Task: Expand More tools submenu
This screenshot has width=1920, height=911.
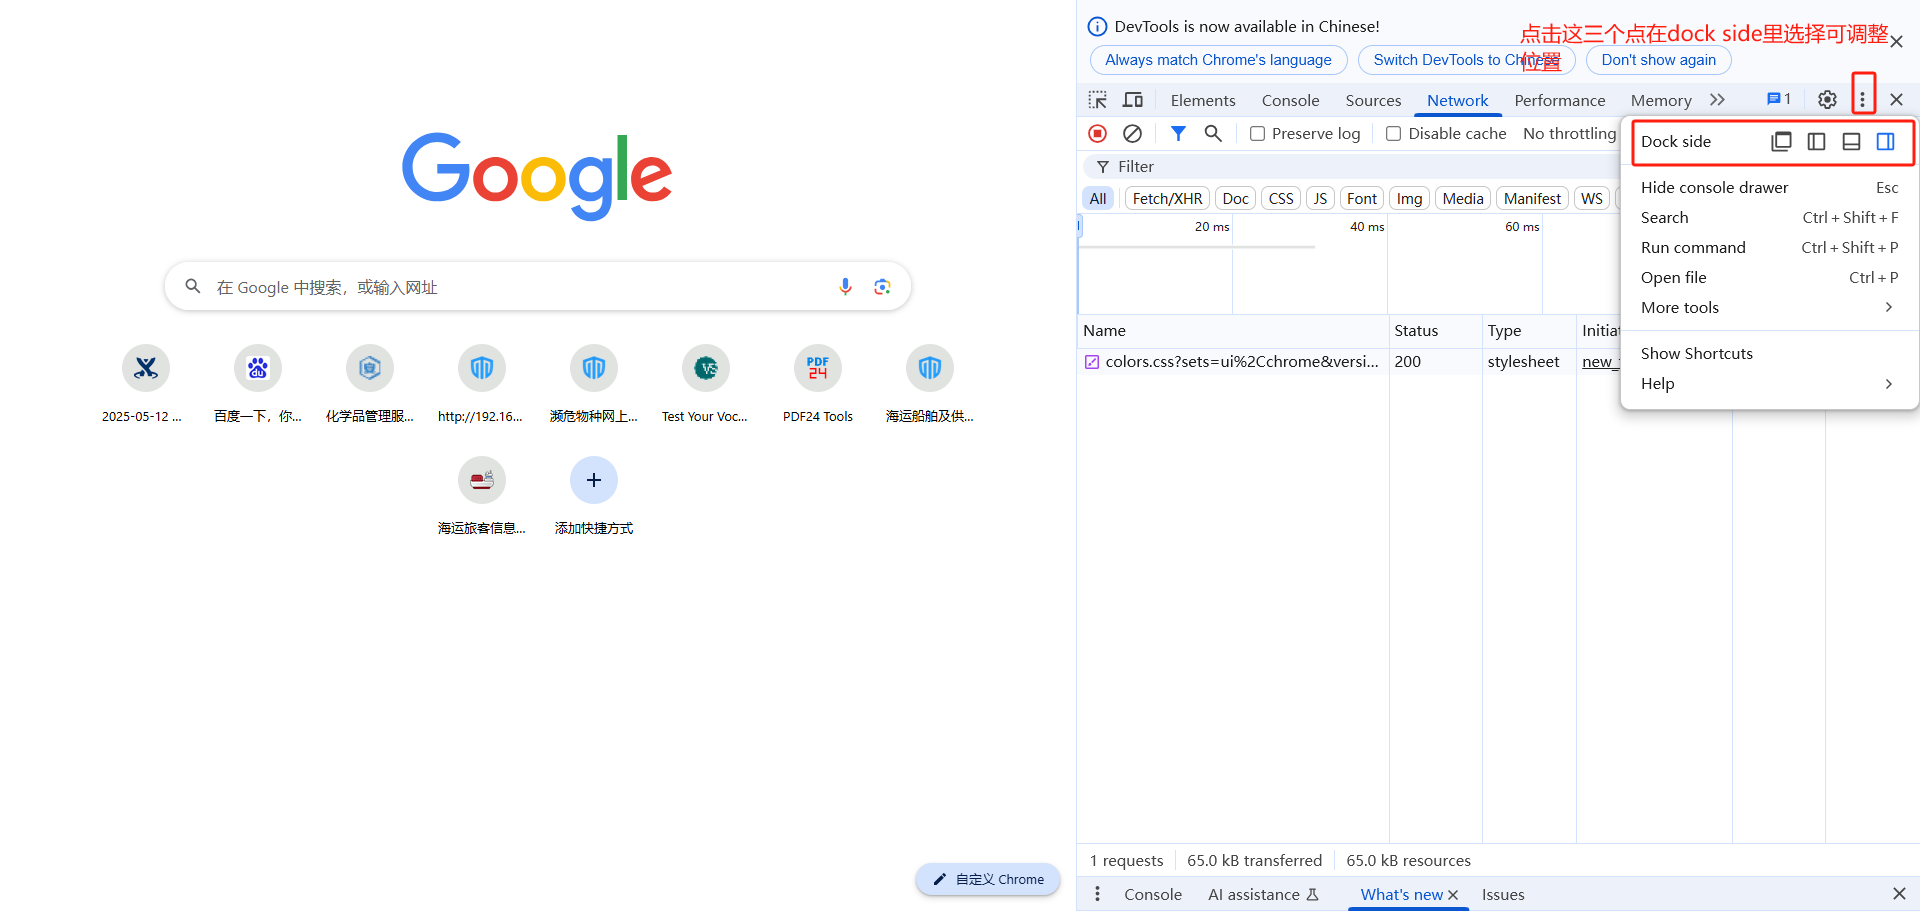Action: [1769, 307]
